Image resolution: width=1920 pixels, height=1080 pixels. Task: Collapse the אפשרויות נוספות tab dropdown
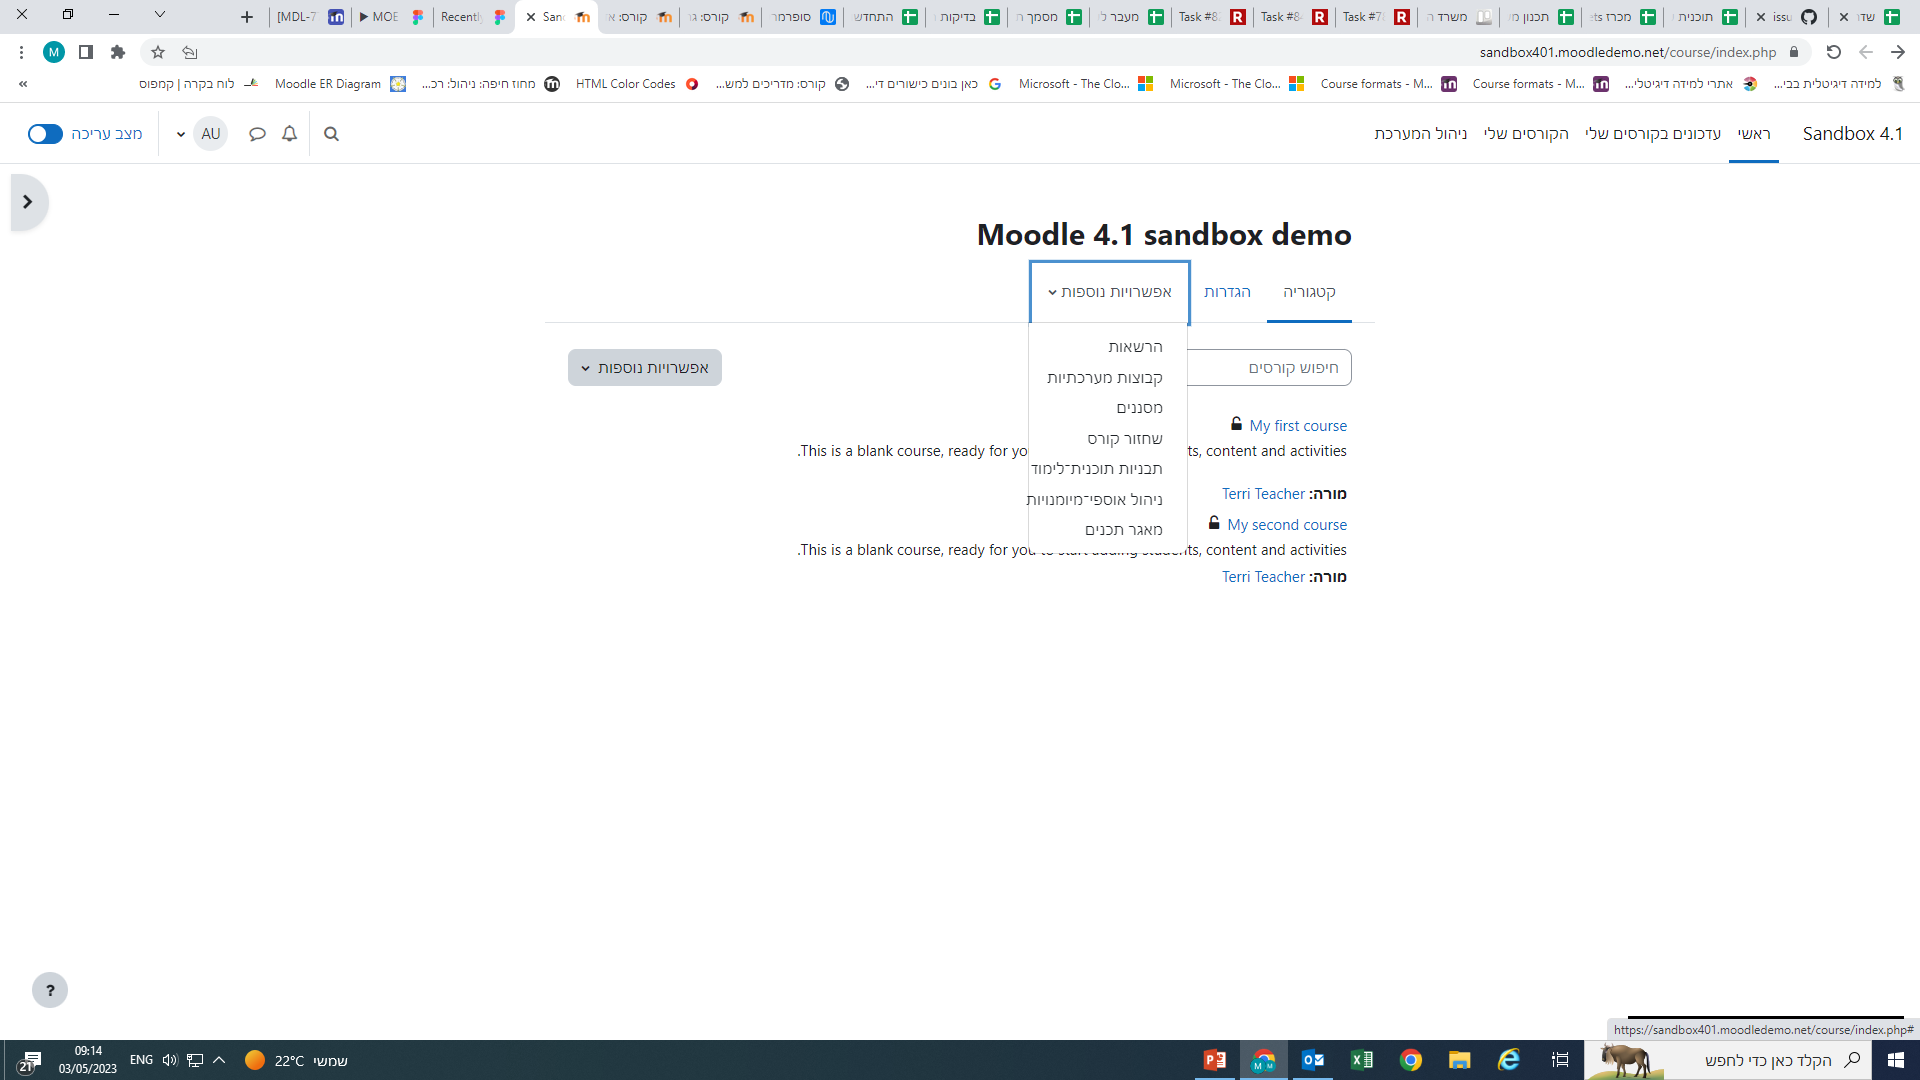1110,292
